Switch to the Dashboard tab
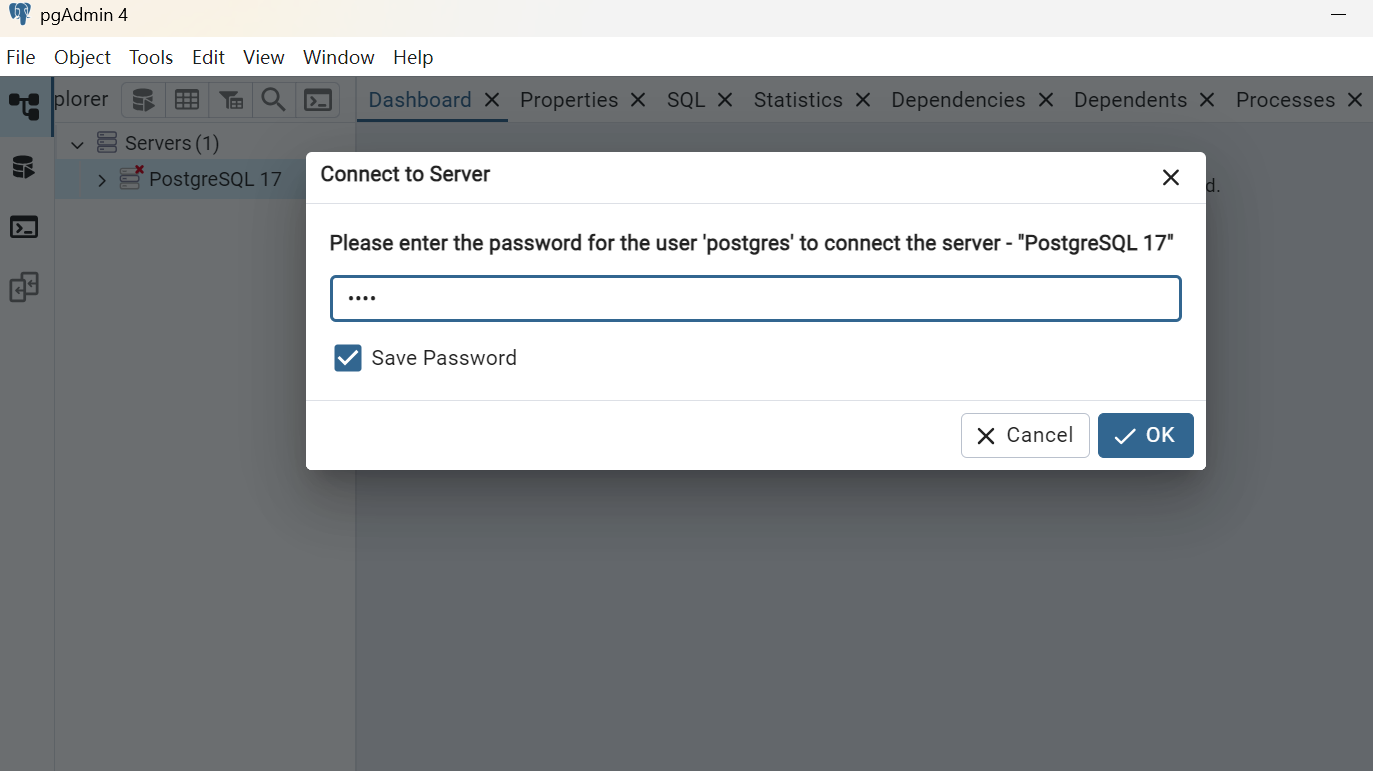This screenshot has height=771, width=1373. click(x=420, y=100)
